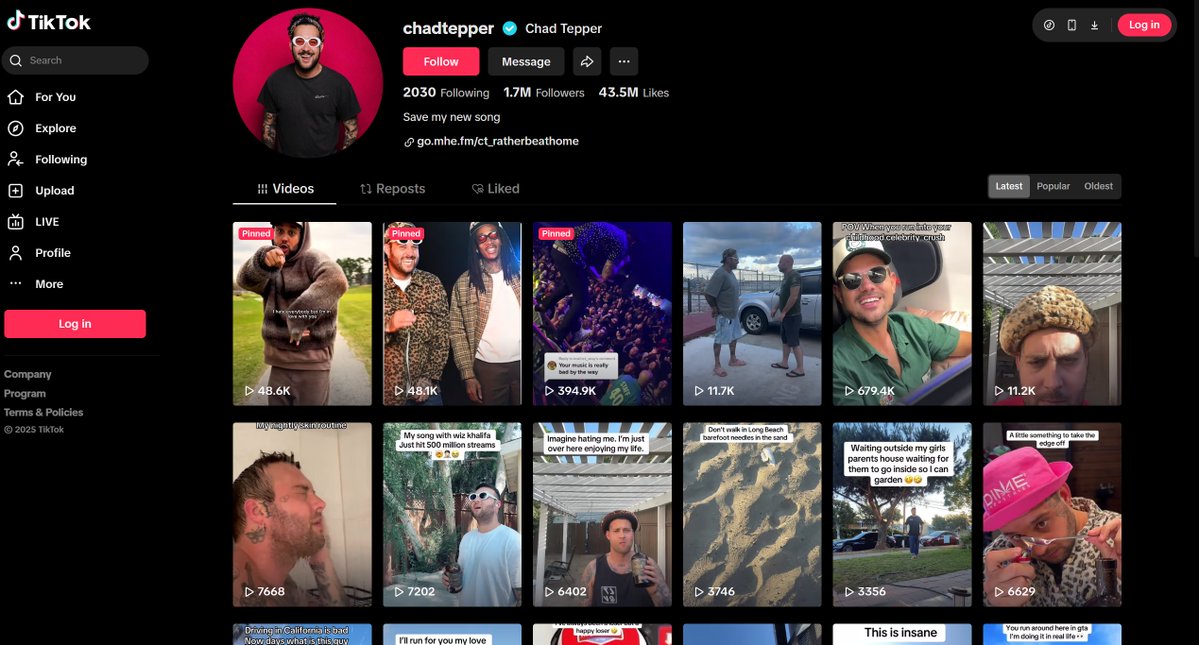Viewport: 1199px width, 645px height.
Task: Open the 2030 Following count
Action: tap(446, 92)
